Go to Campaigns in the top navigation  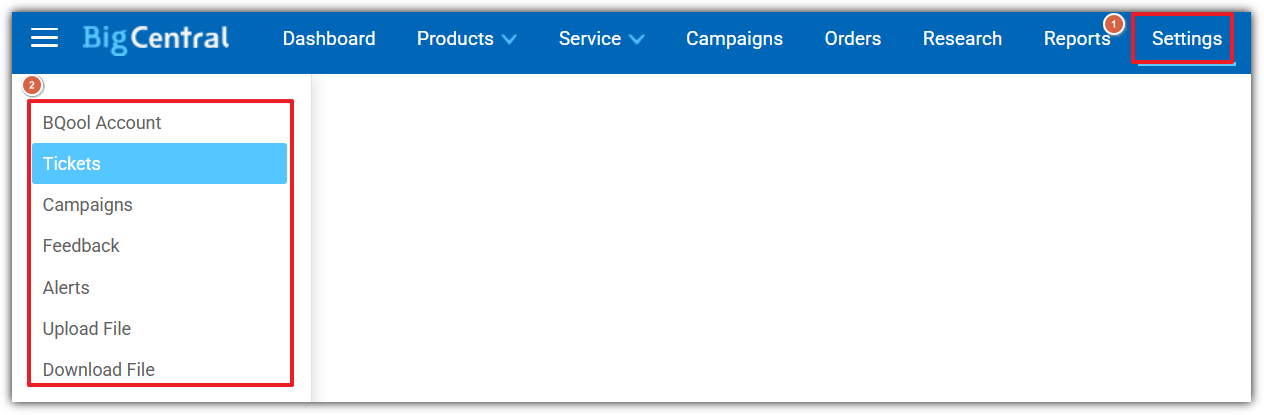tap(734, 39)
